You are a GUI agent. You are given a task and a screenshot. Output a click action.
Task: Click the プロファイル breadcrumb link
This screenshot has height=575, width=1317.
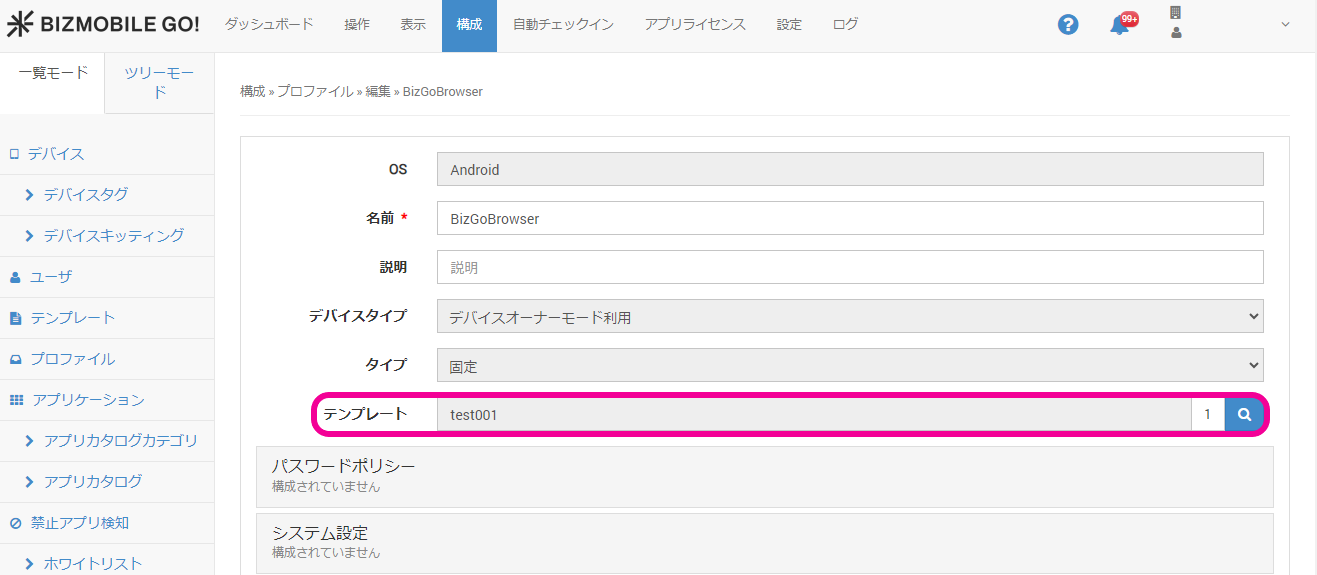pyautogui.click(x=314, y=92)
